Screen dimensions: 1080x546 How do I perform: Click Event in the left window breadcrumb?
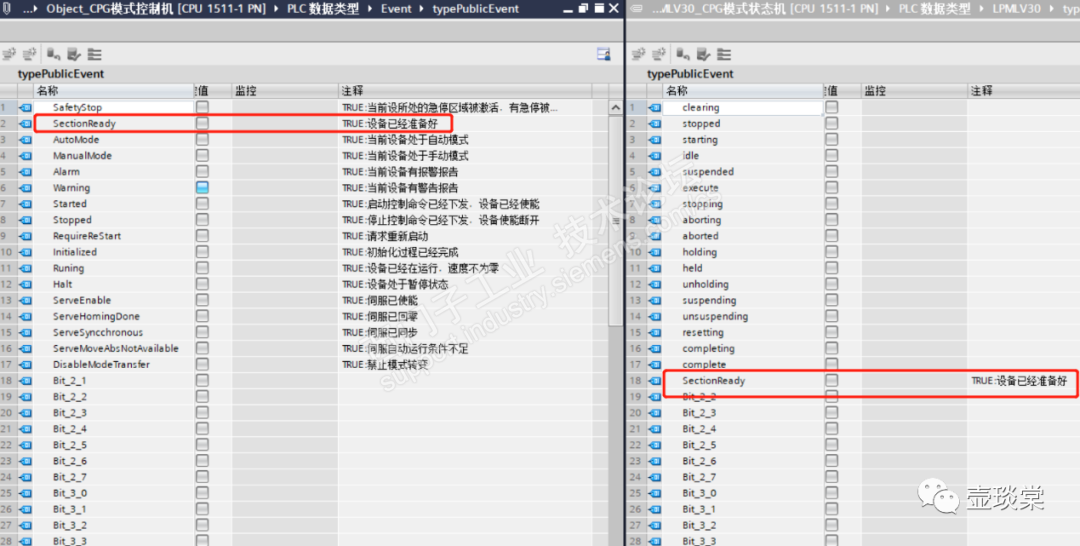[x=396, y=9]
